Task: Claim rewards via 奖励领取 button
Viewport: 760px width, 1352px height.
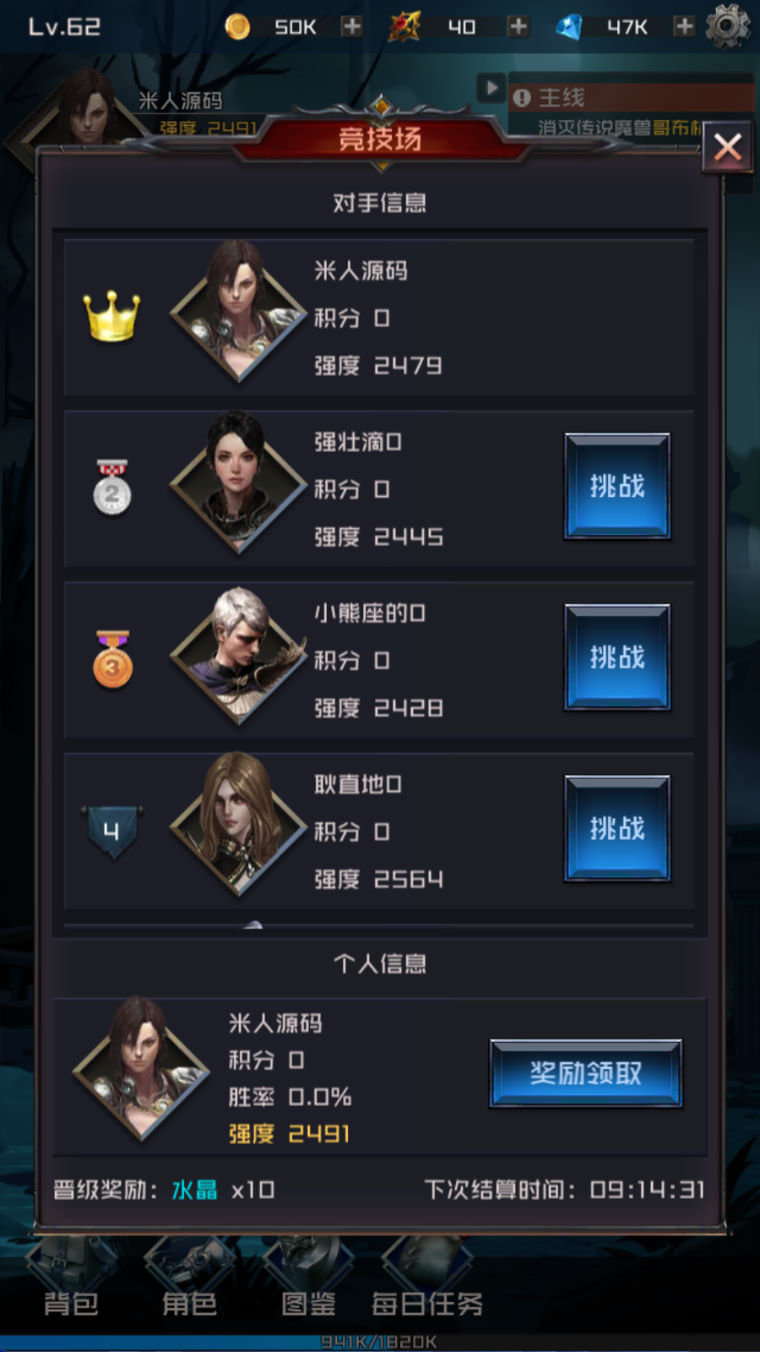Action: click(x=586, y=1073)
